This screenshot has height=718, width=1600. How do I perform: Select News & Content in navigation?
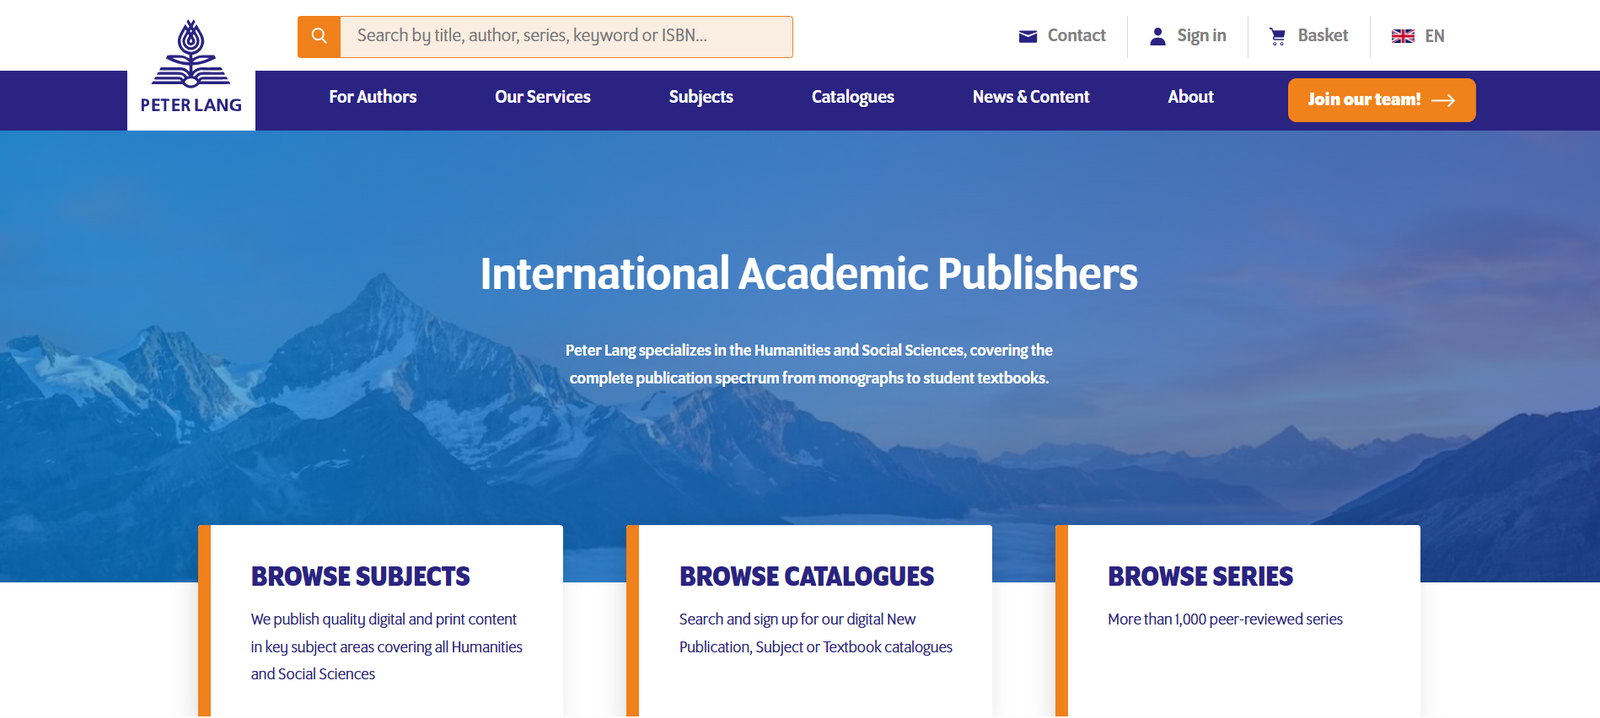1030,97
